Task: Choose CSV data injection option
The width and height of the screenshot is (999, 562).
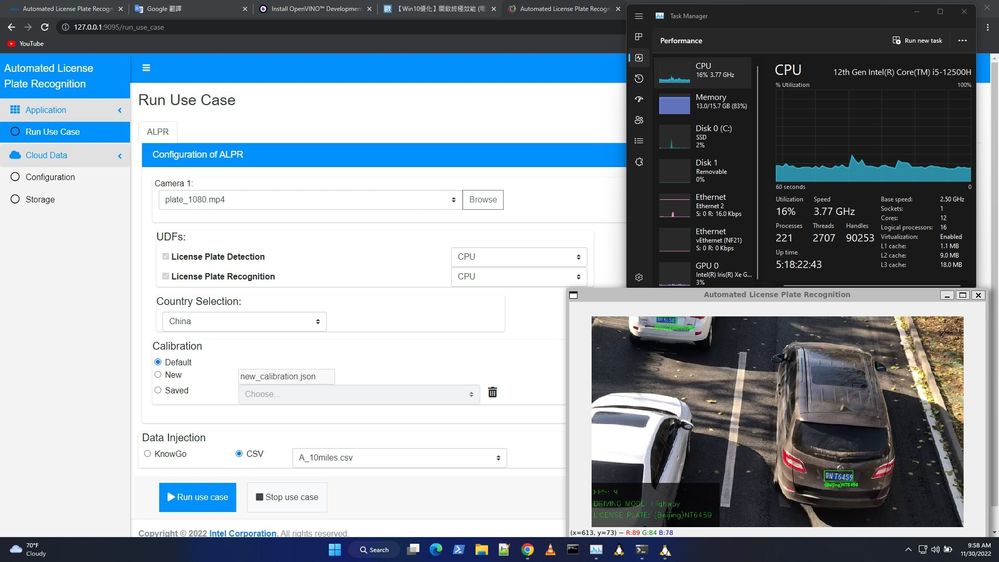Action: point(239,454)
